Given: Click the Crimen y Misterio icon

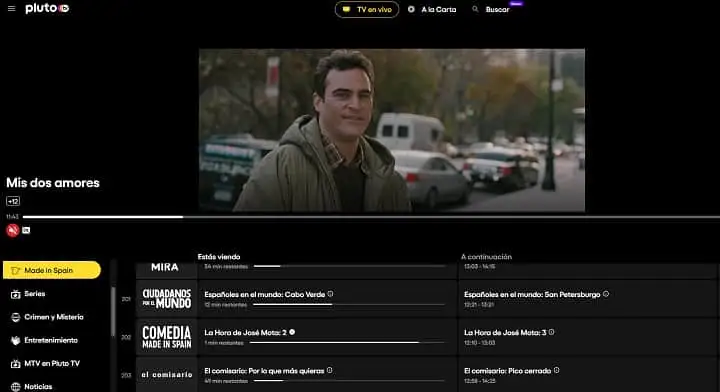Looking at the screenshot, I should point(16,317).
